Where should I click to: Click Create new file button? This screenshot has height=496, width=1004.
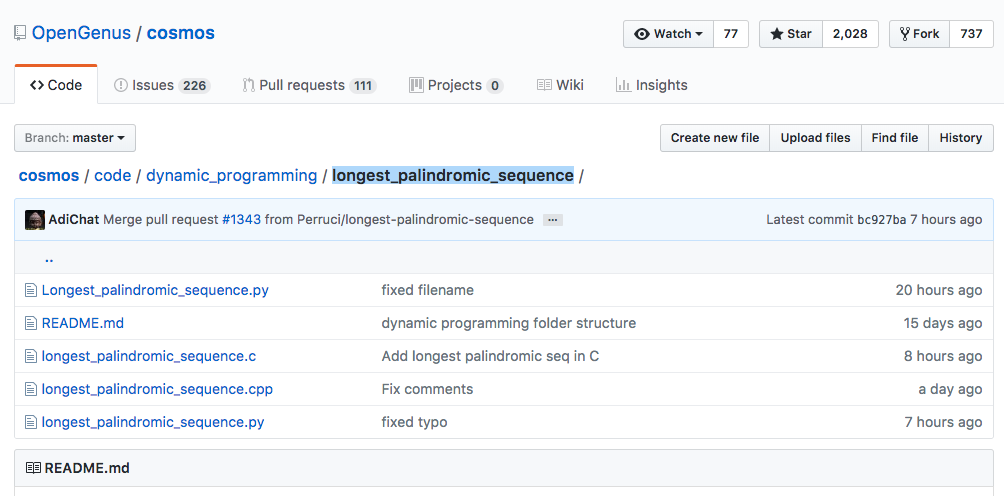tap(715, 138)
